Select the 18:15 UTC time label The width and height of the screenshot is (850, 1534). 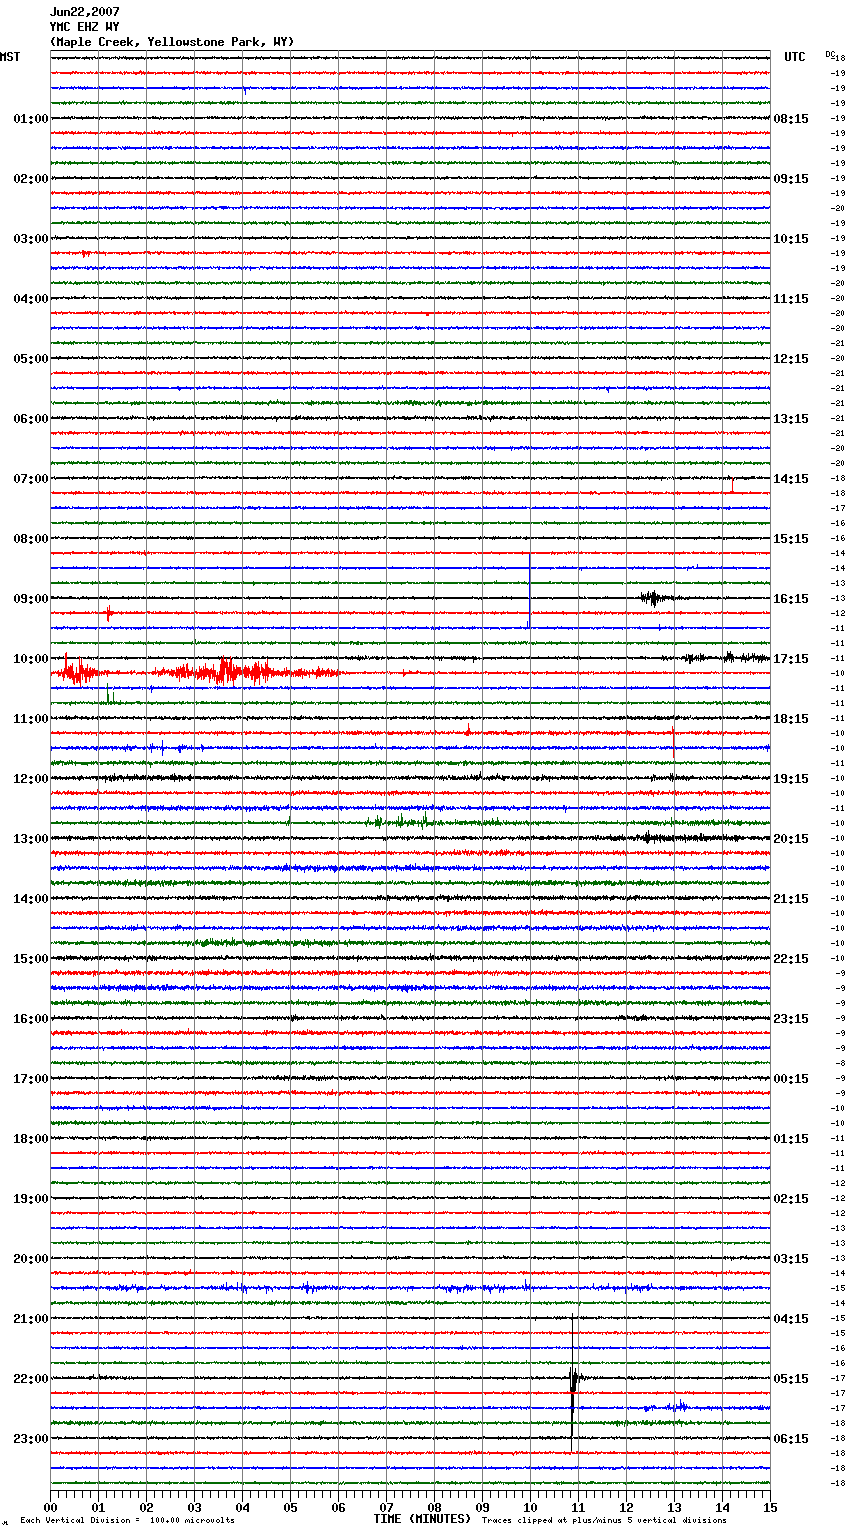click(791, 719)
